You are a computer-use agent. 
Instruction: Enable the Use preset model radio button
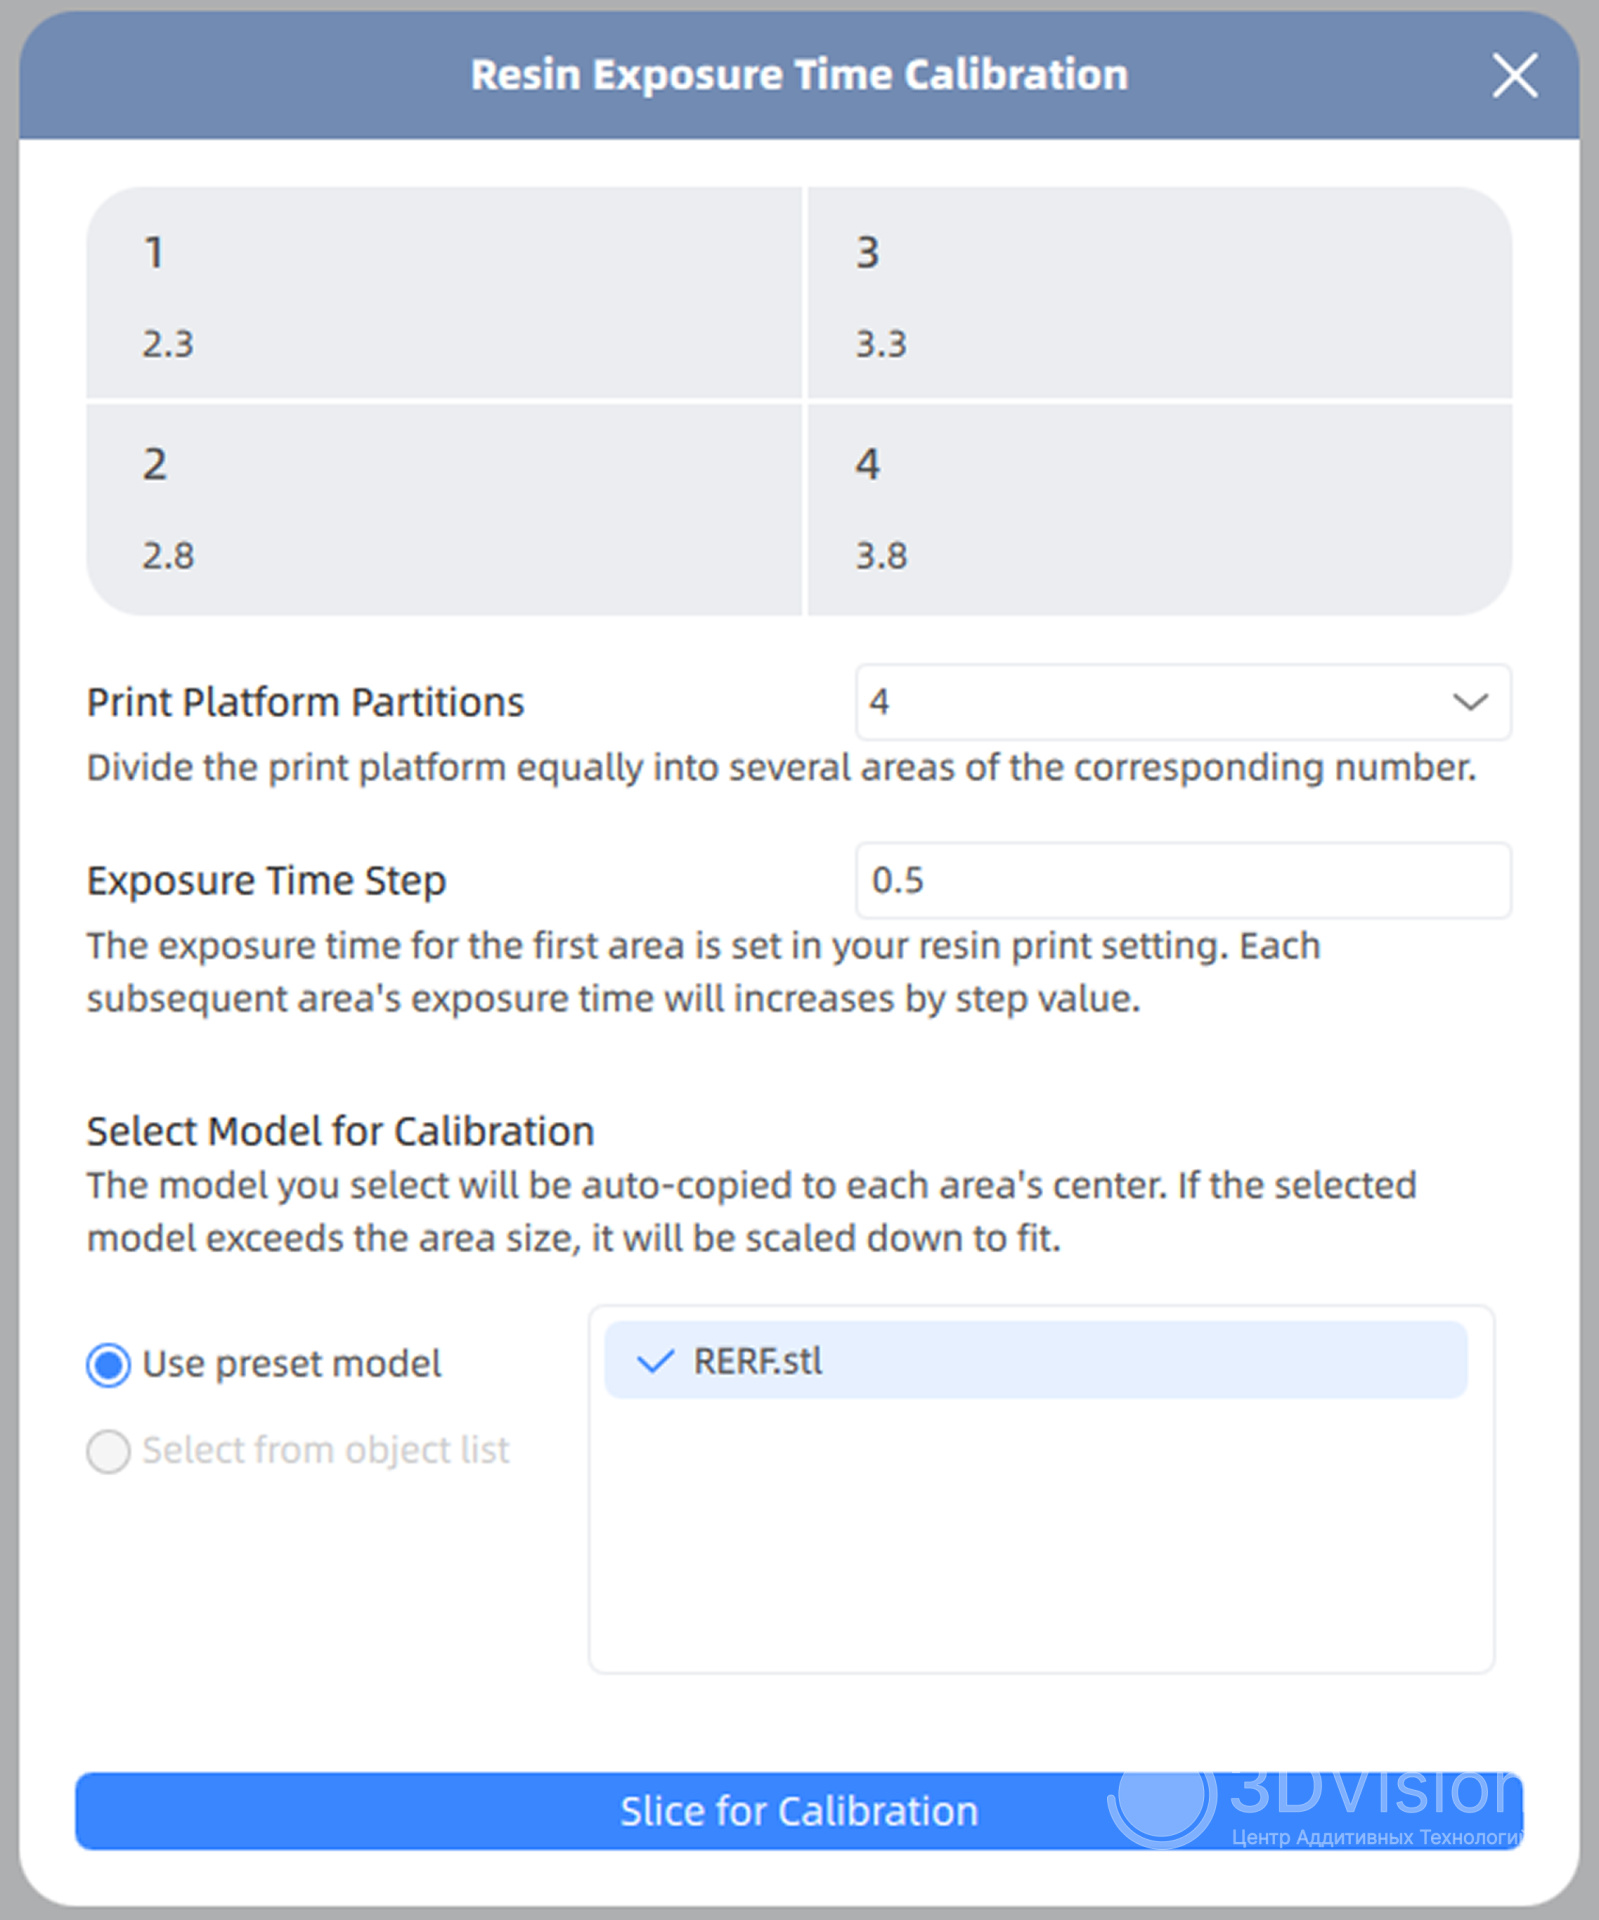click(109, 1365)
